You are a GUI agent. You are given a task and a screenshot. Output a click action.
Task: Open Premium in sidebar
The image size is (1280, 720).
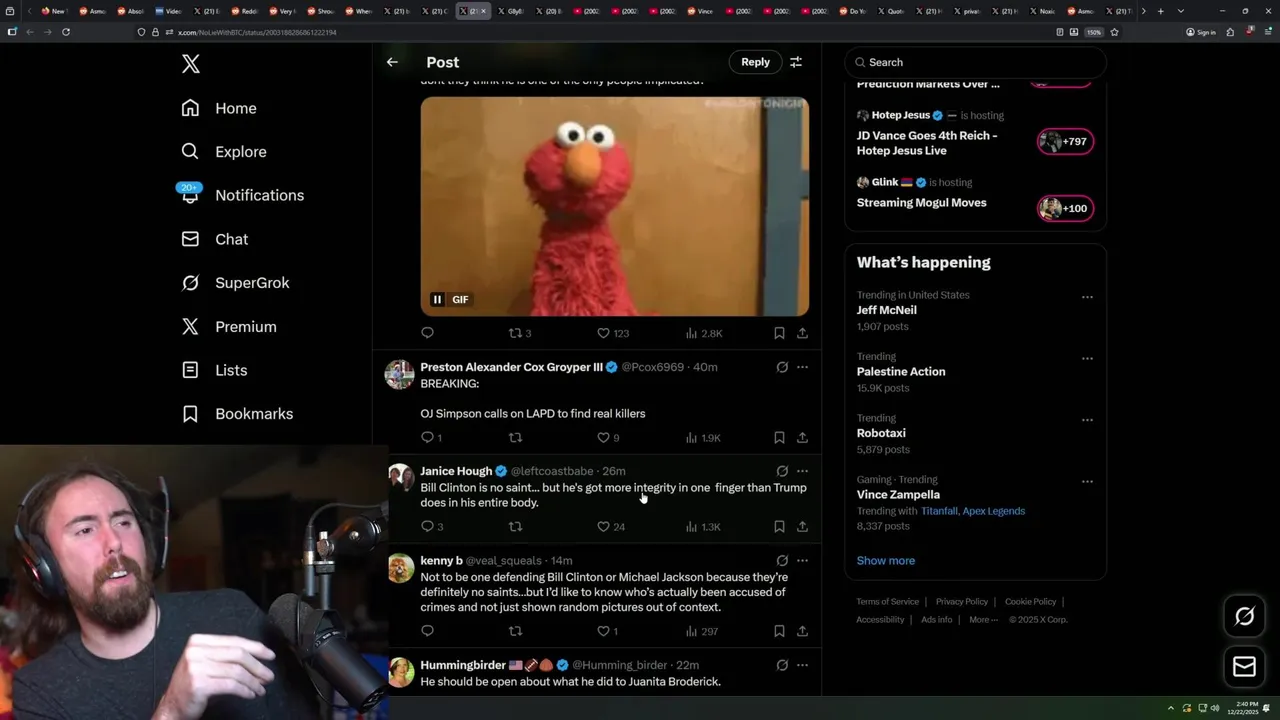229,327
